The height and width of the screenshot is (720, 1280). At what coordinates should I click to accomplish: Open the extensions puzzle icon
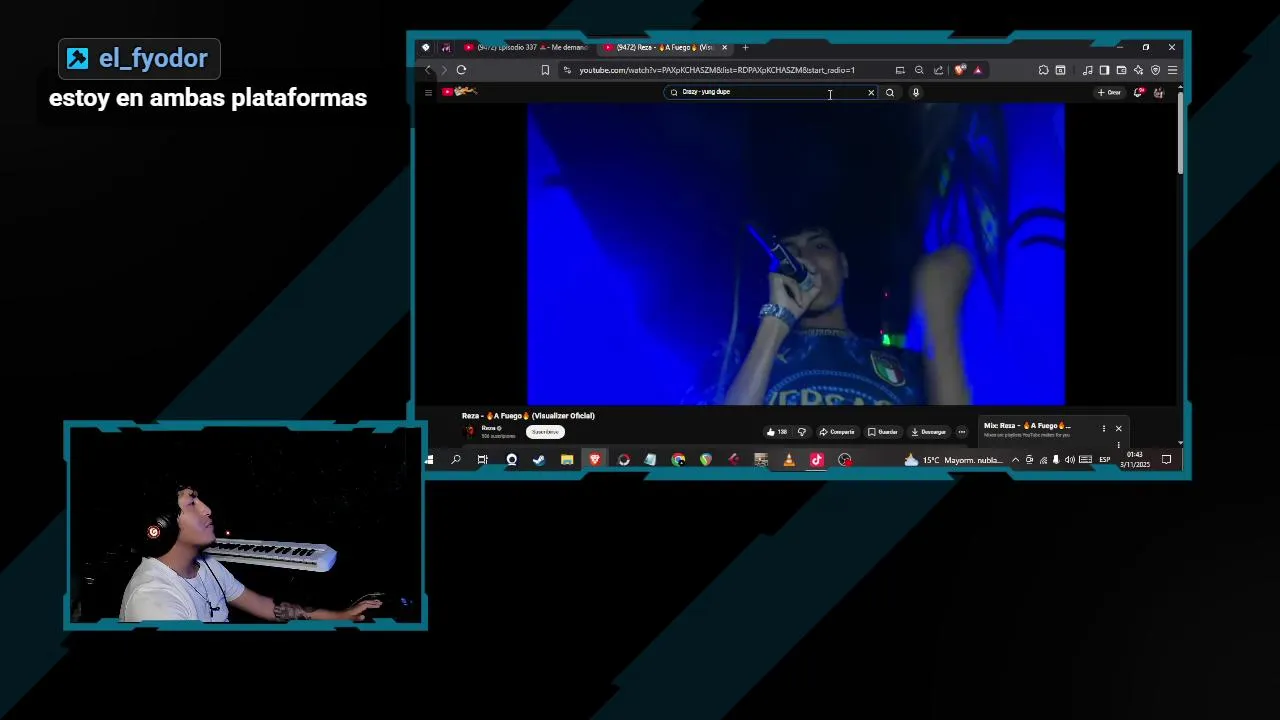coord(1043,70)
